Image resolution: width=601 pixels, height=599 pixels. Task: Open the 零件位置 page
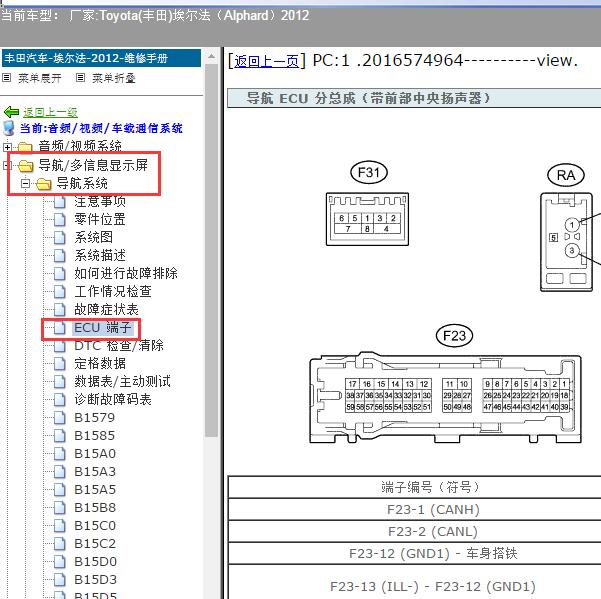(100, 220)
